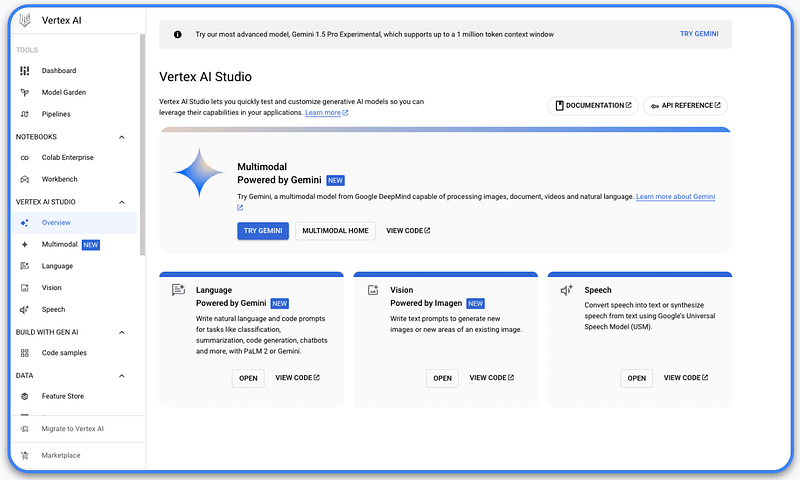Image resolution: width=800 pixels, height=480 pixels.
Task: Click the Multimodal star icon in sidebar
Action: click(24, 244)
